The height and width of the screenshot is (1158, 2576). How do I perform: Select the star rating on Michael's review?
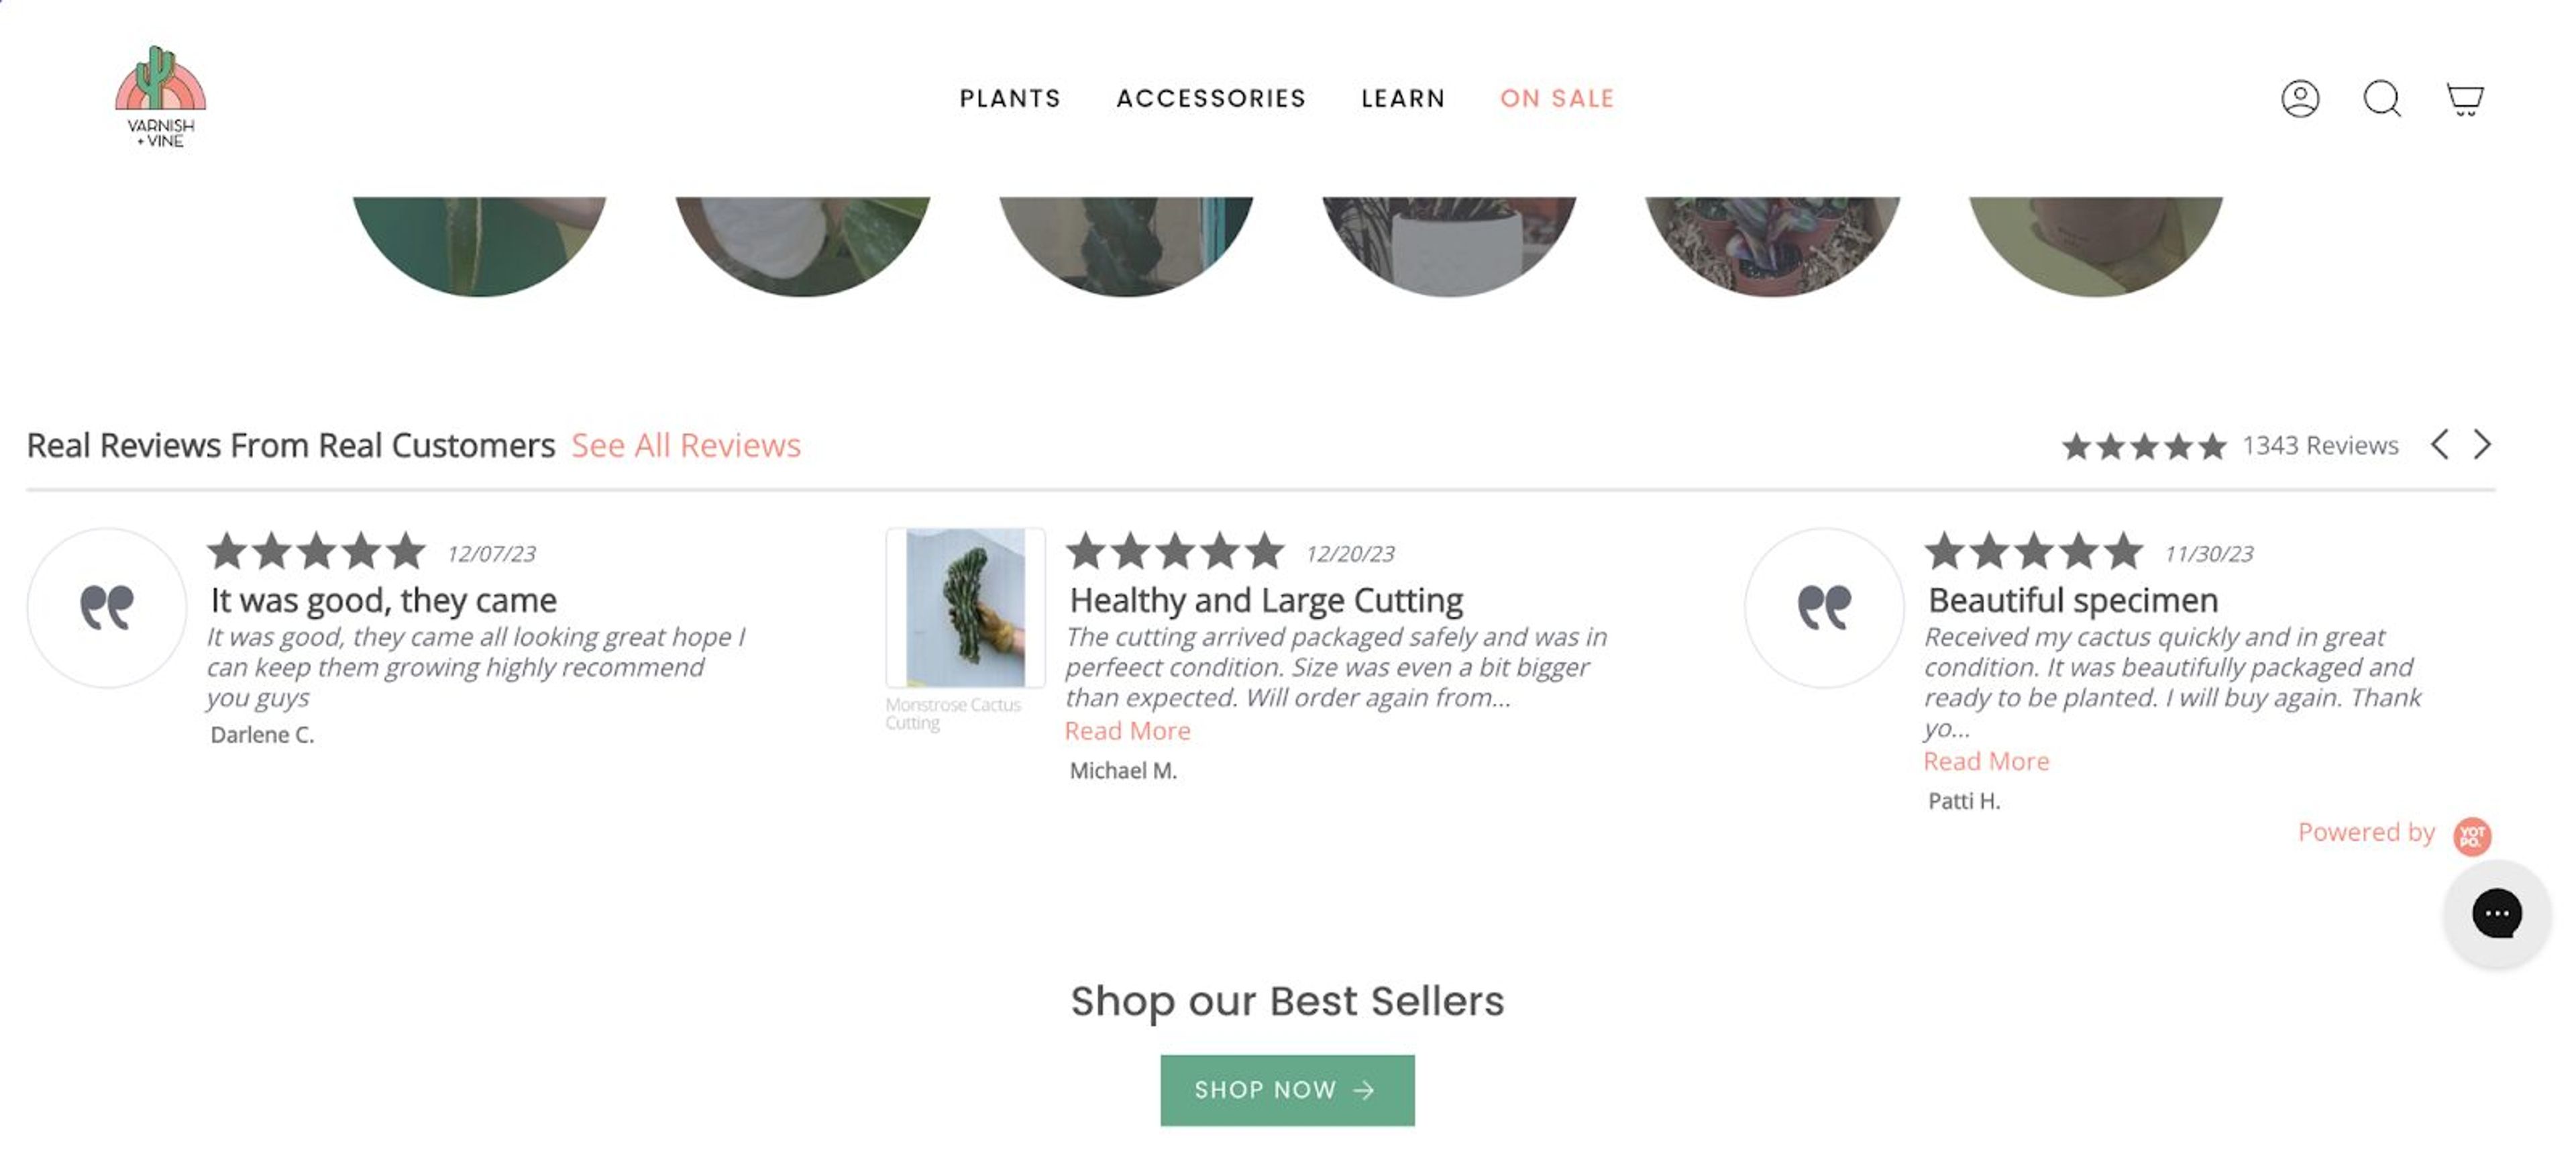1176,549
